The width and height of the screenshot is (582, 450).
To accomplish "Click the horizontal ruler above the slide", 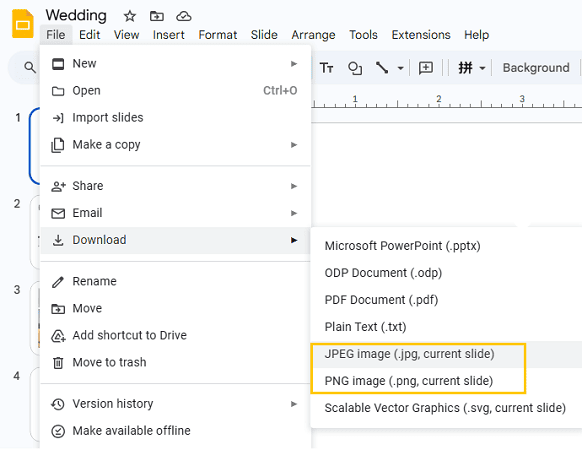I will 447,100.
